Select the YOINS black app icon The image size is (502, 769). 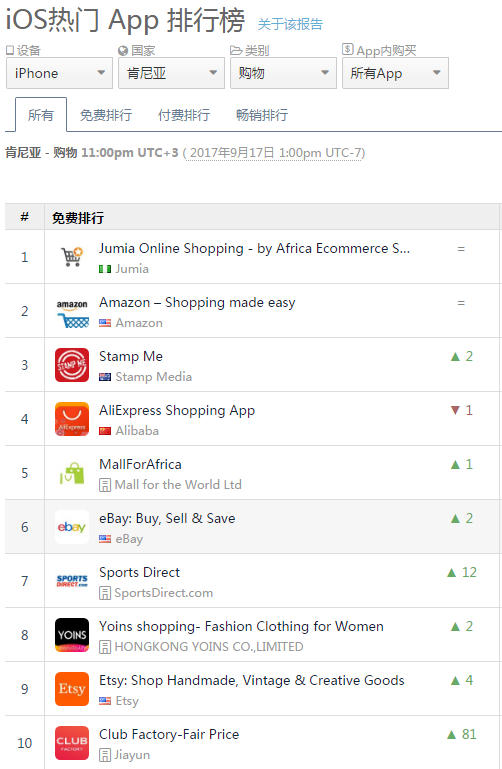tap(72, 634)
